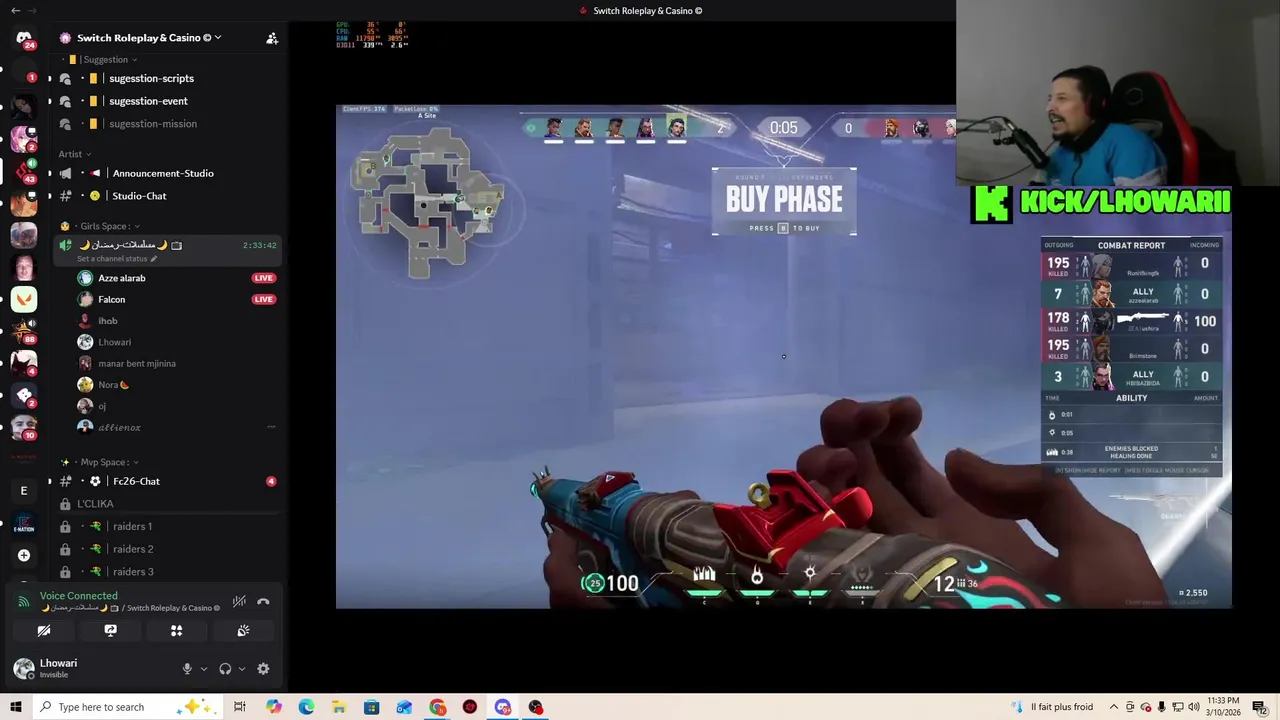Collapse the Artist channel category
Screen dimensions: 1280x720
(74, 154)
